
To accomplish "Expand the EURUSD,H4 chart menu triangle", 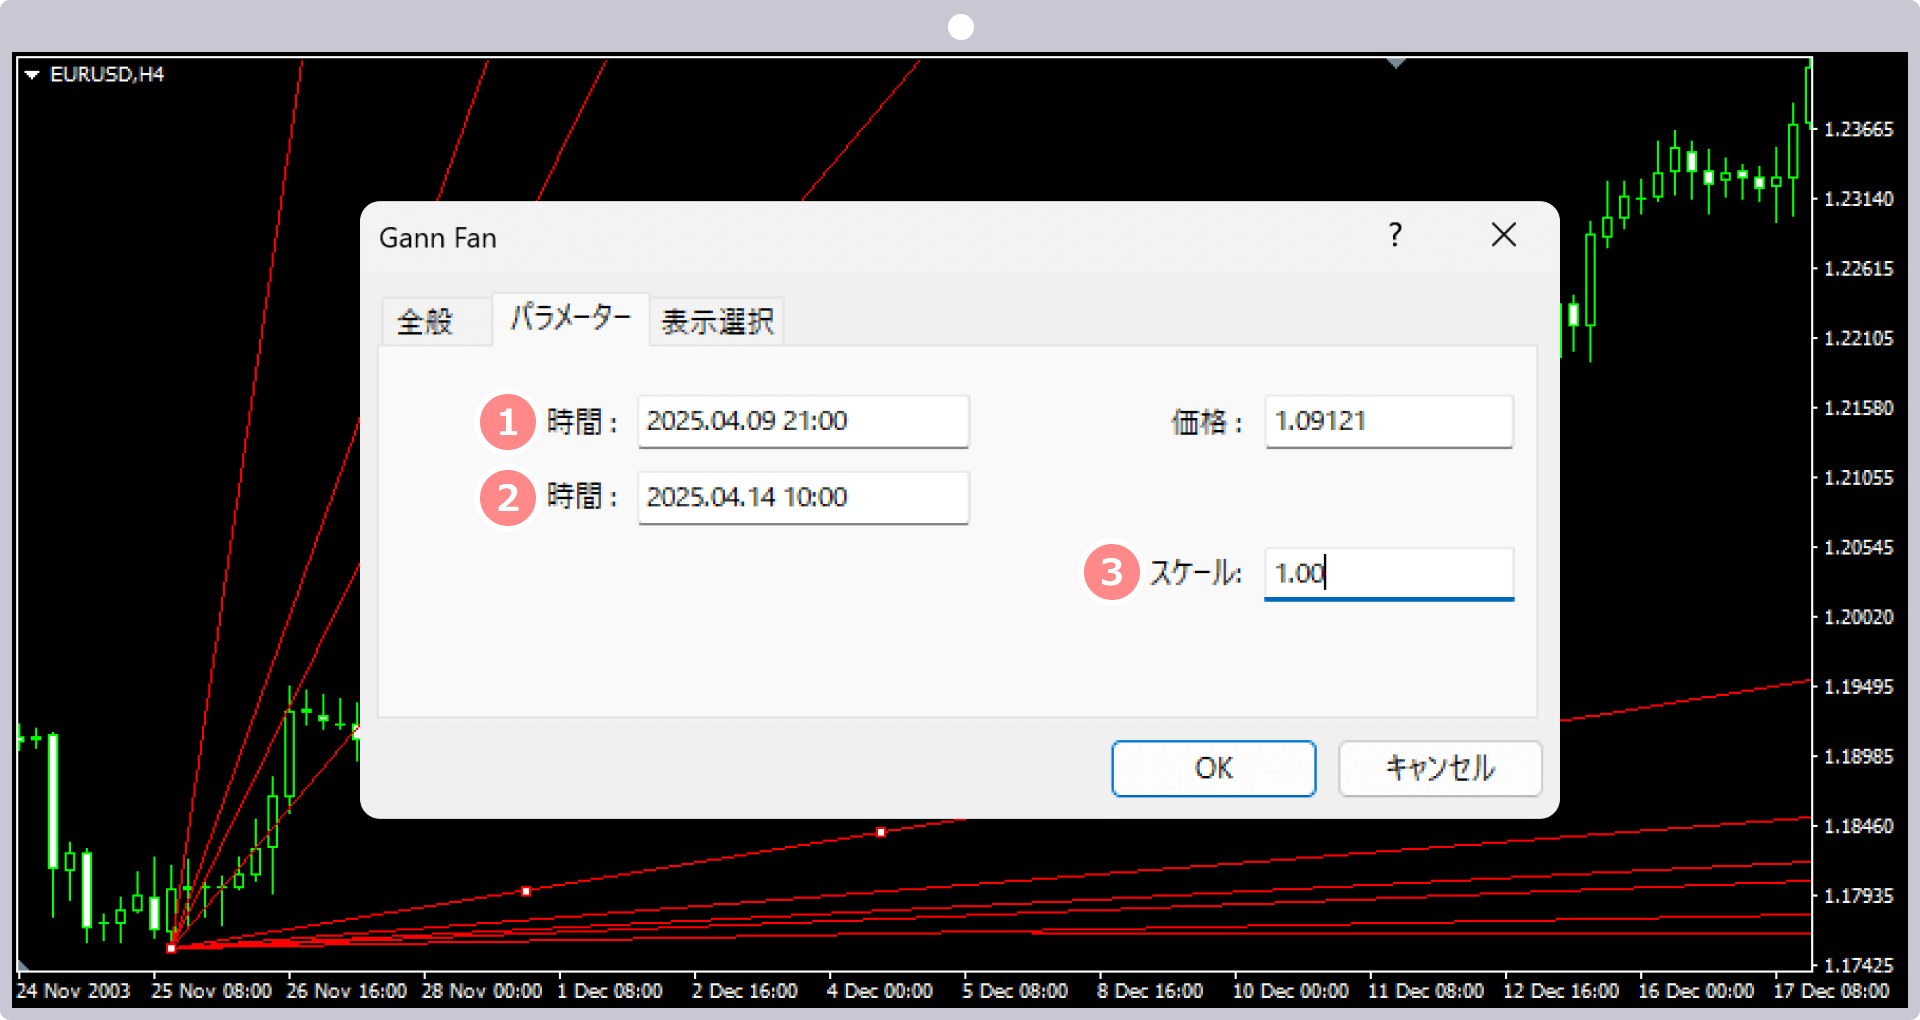I will (32, 75).
